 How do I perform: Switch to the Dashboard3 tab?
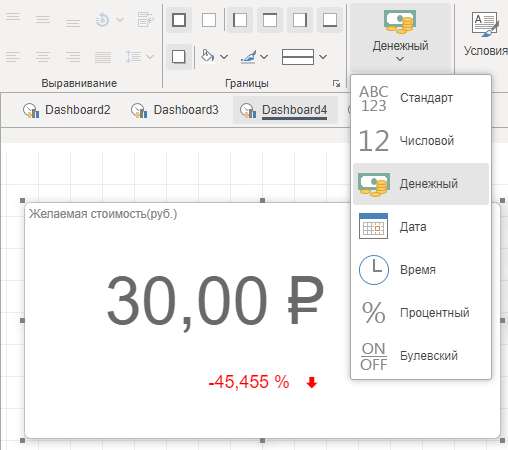click(x=175, y=110)
